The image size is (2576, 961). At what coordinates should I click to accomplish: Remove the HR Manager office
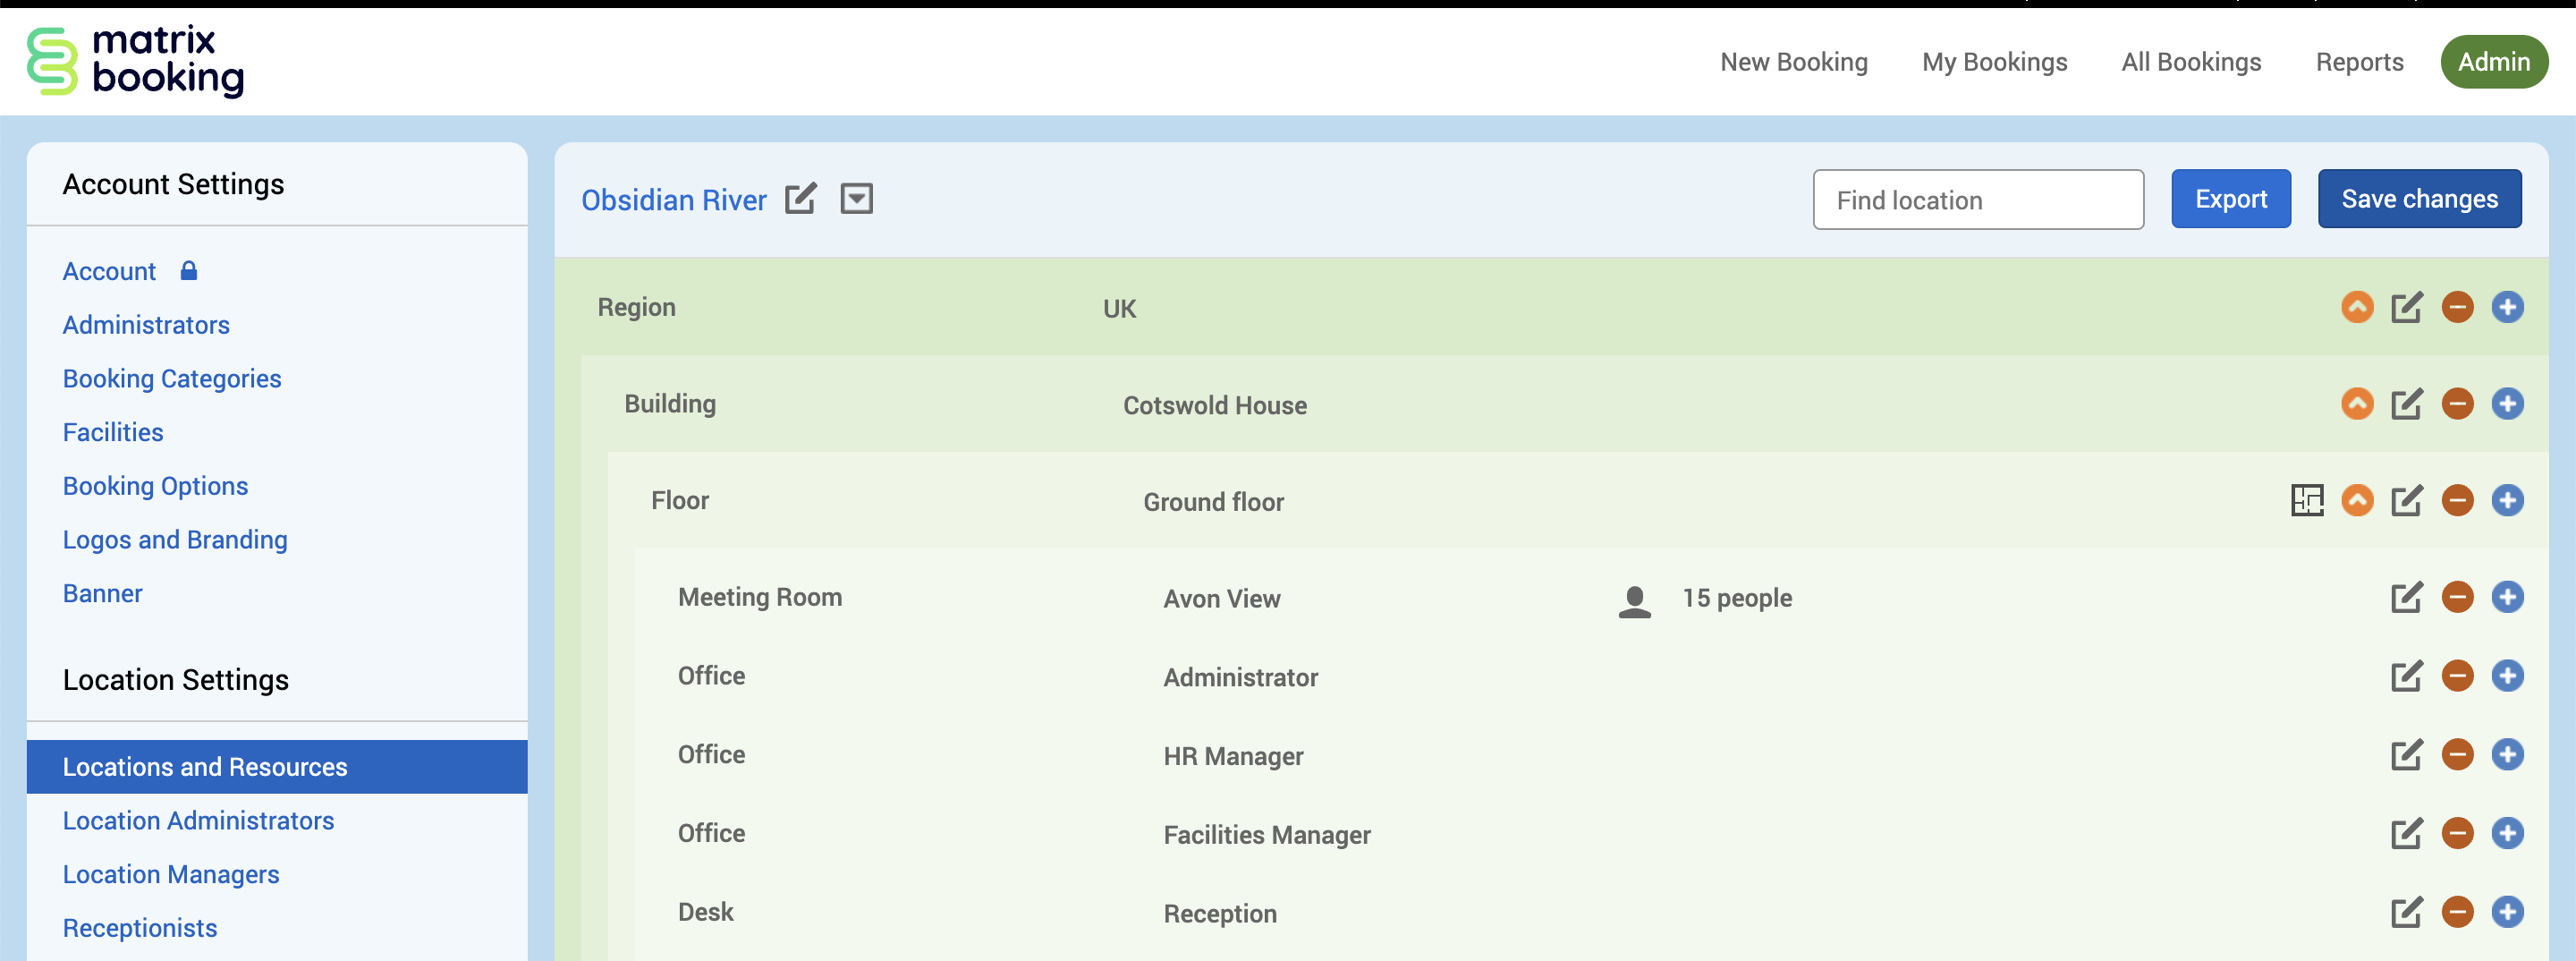2457,754
